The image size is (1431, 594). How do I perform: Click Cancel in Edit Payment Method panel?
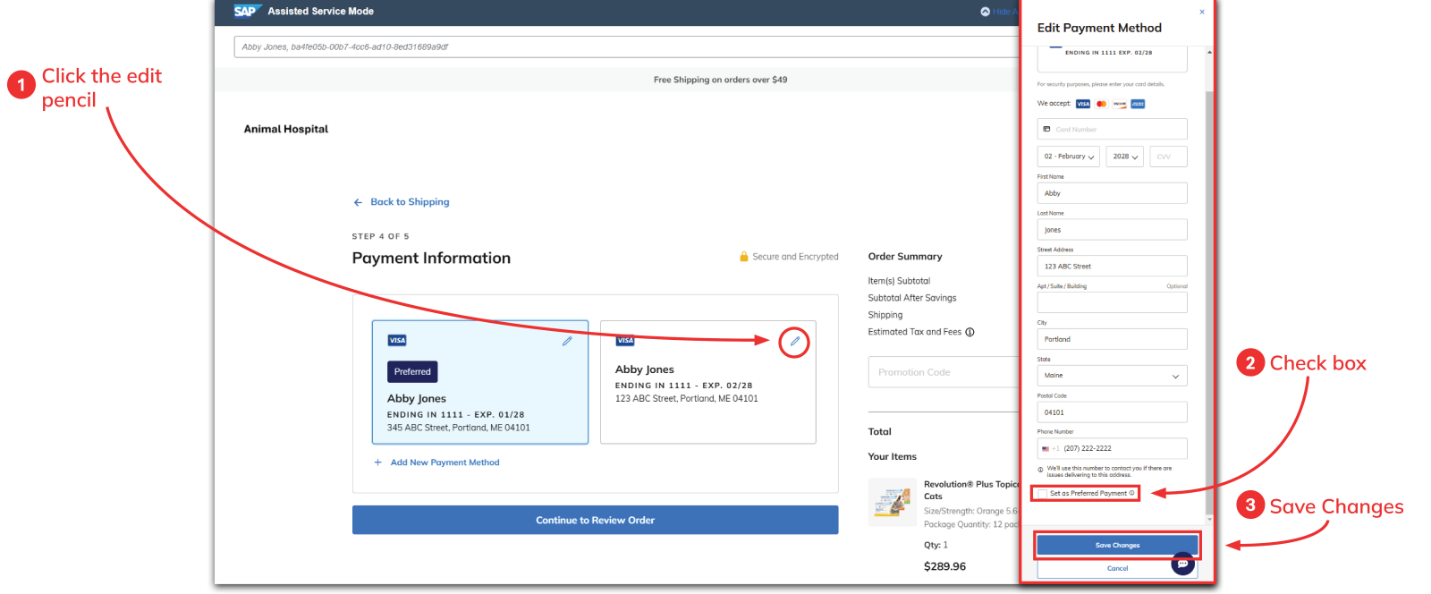pos(1117,568)
